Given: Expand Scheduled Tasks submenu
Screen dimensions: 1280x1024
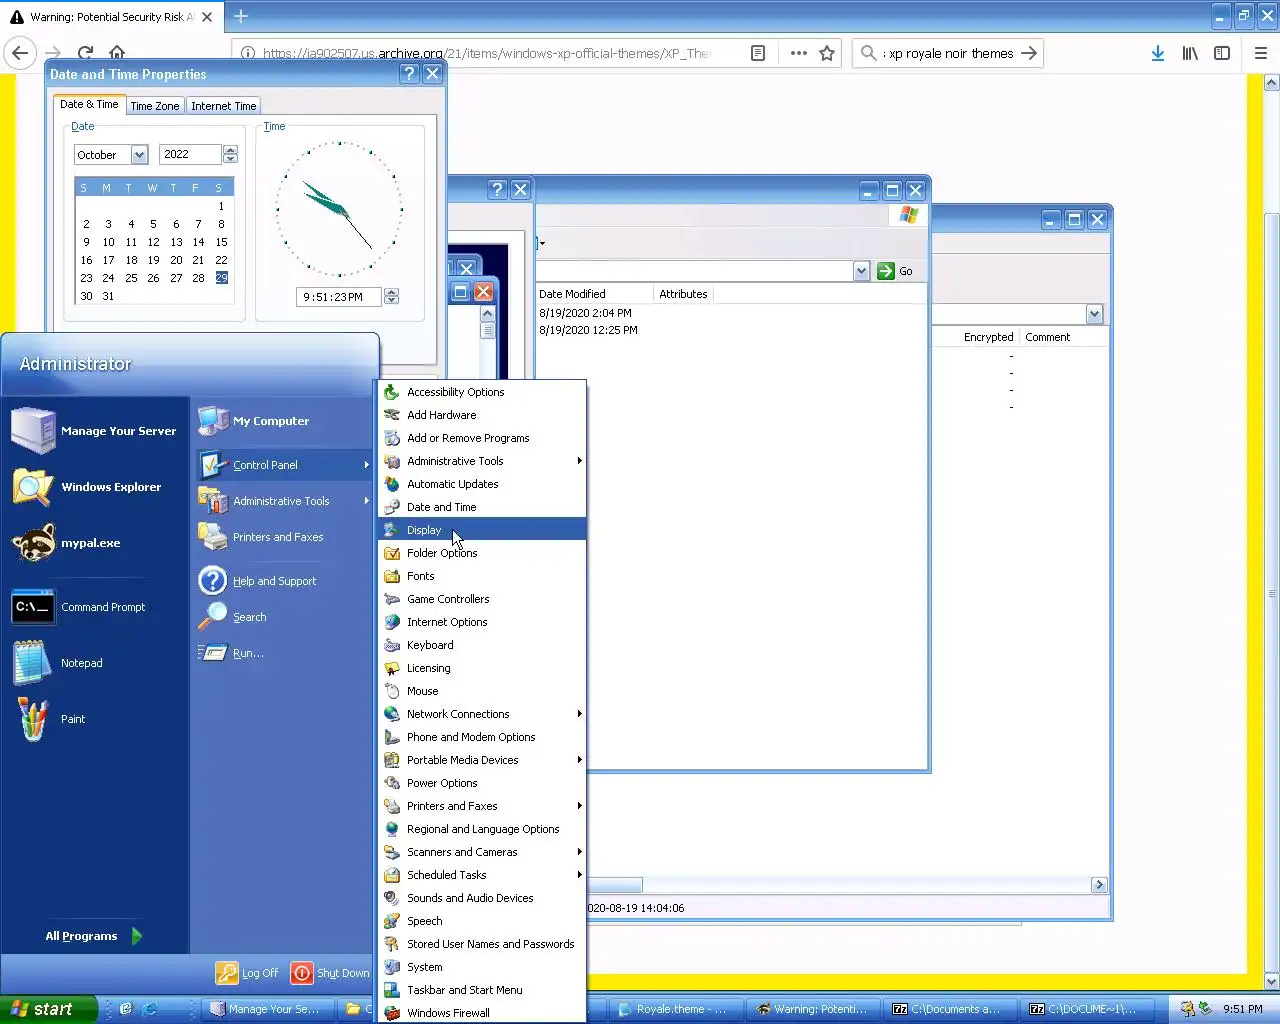Looking at the screenshot, I should point(483,875).
